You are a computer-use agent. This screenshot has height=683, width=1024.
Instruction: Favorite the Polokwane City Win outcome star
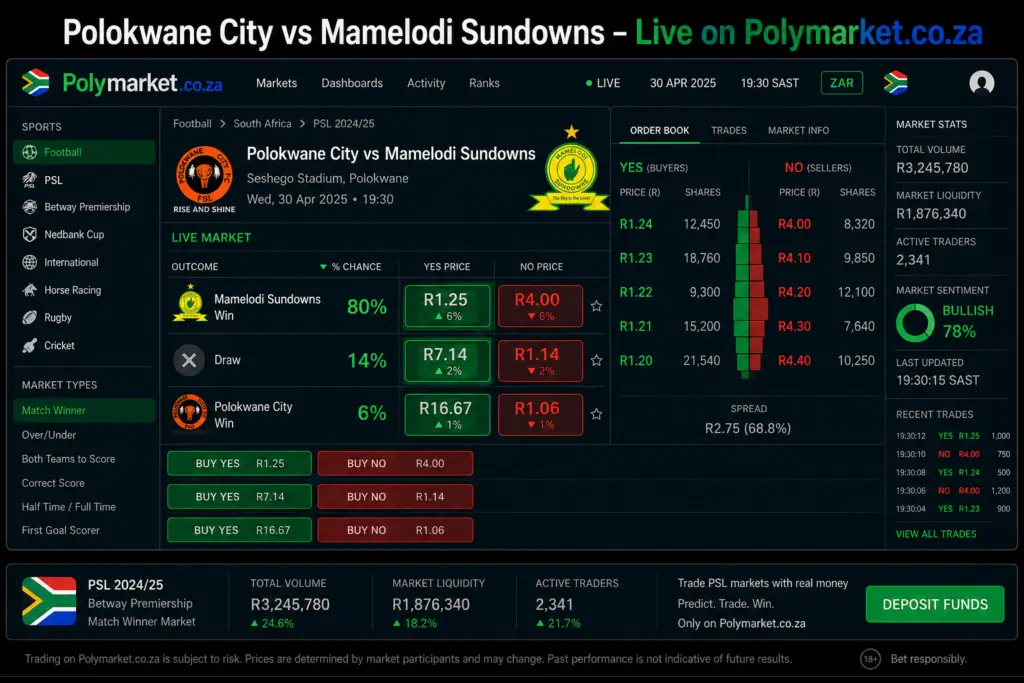tap(596, 414)
